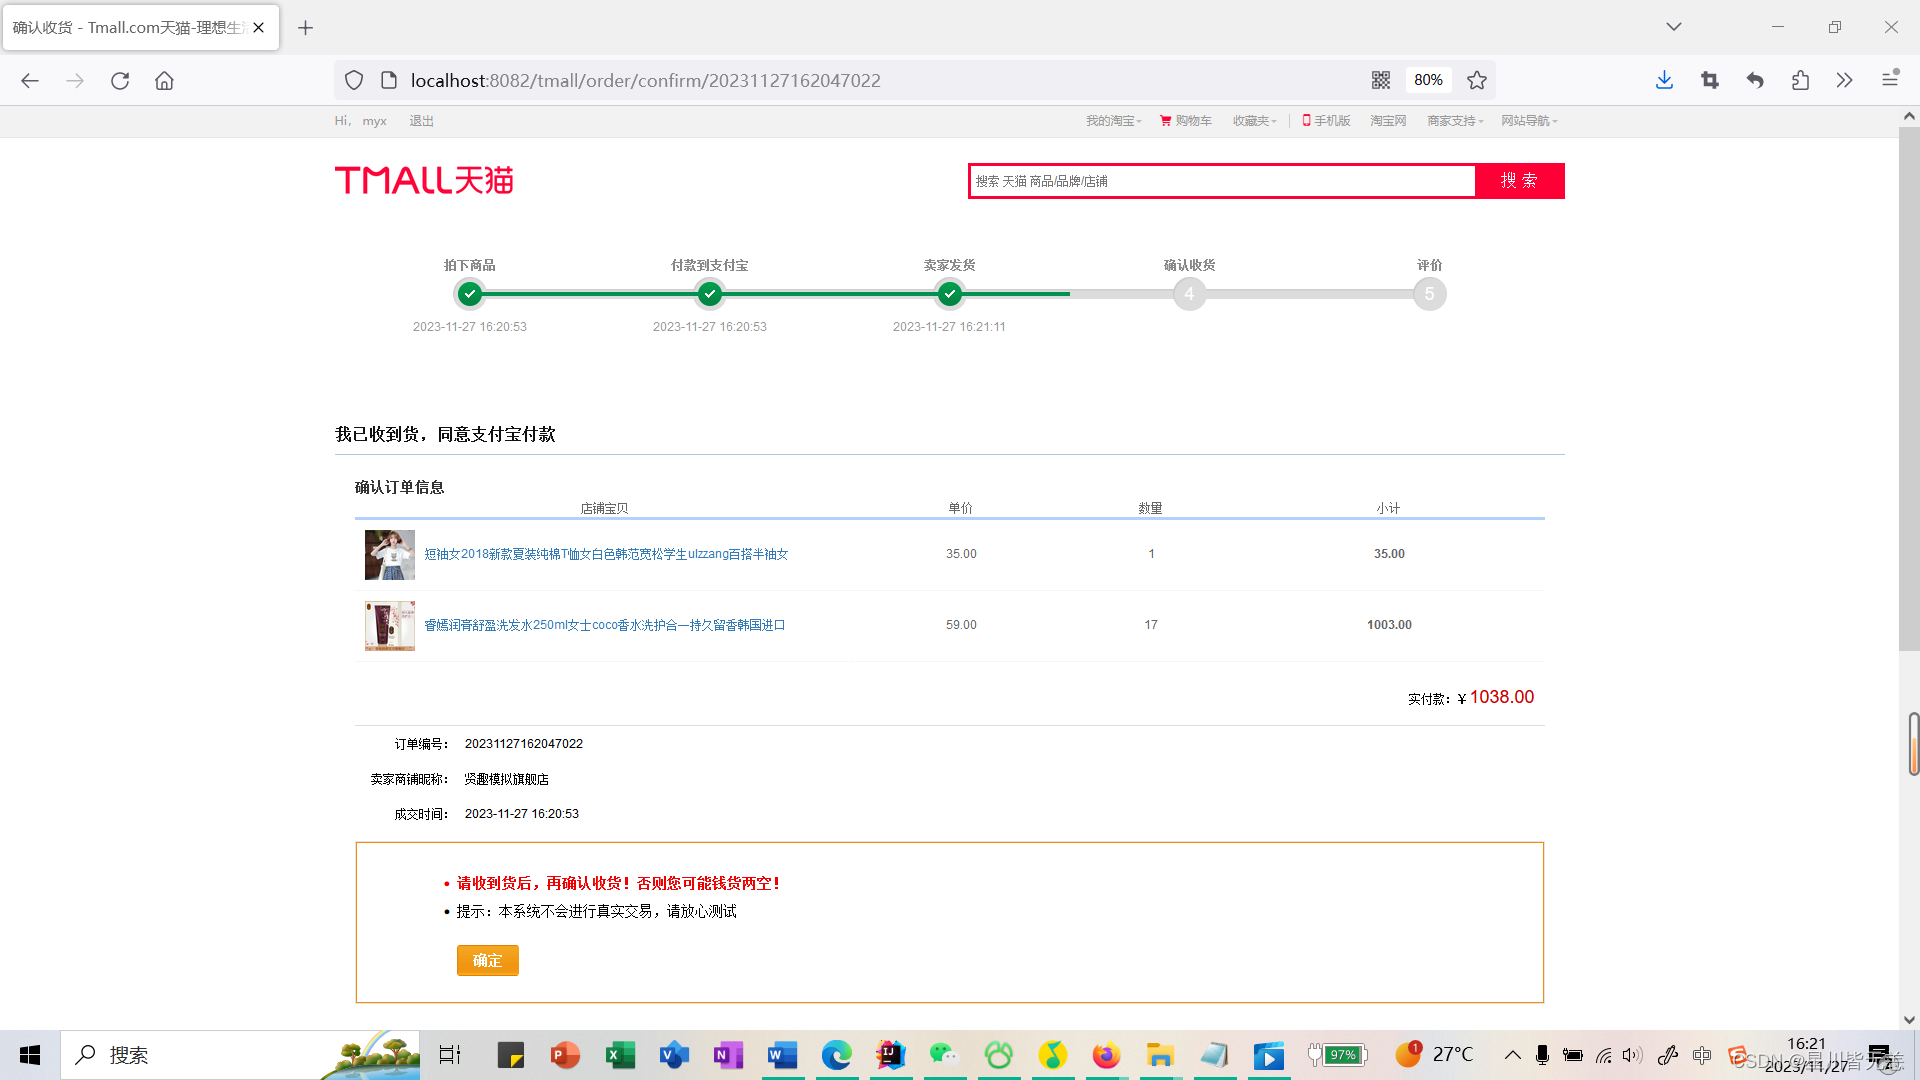The height and width of the screenshot is (1080, 1920).
Task: Click the browser back arrow
Action: coord(30,80)
